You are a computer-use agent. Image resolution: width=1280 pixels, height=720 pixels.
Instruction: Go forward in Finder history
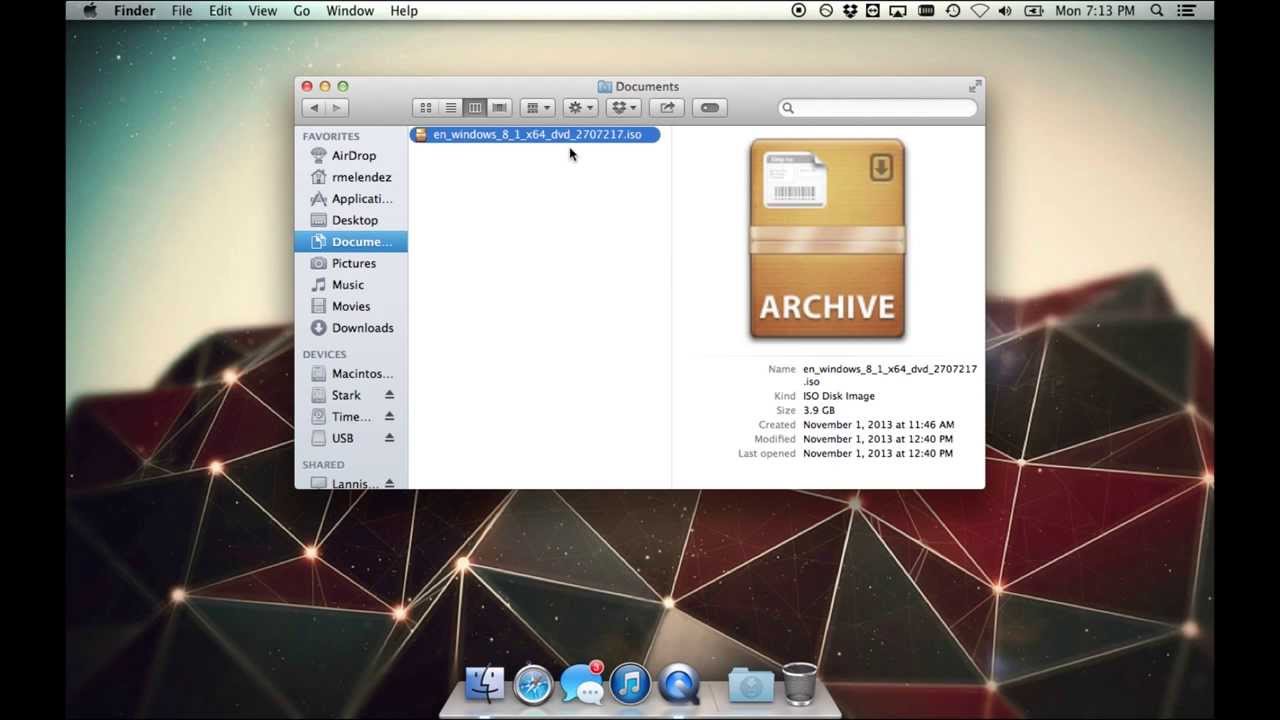tap(336, 108)
